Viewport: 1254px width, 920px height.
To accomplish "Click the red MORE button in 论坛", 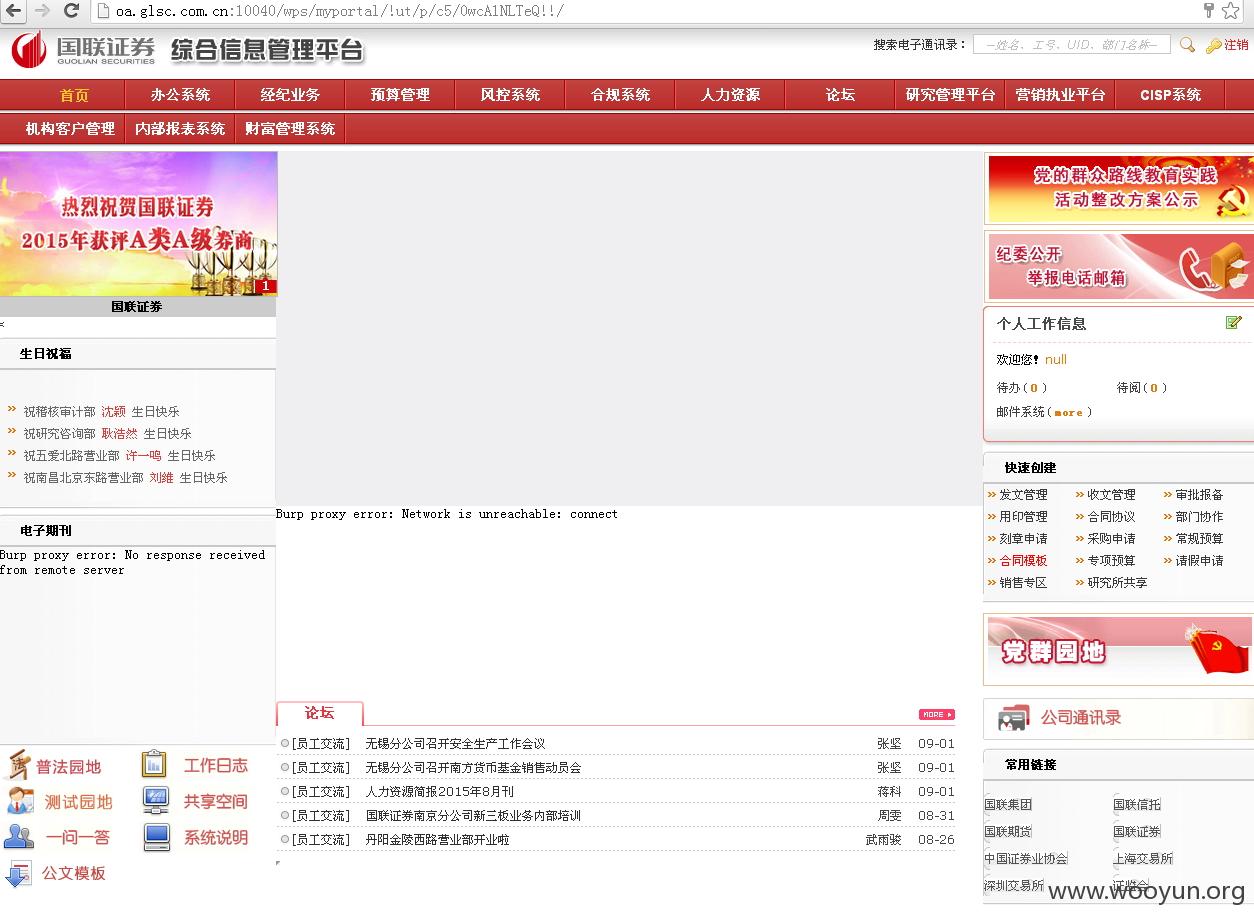I will tap(937, 714).
